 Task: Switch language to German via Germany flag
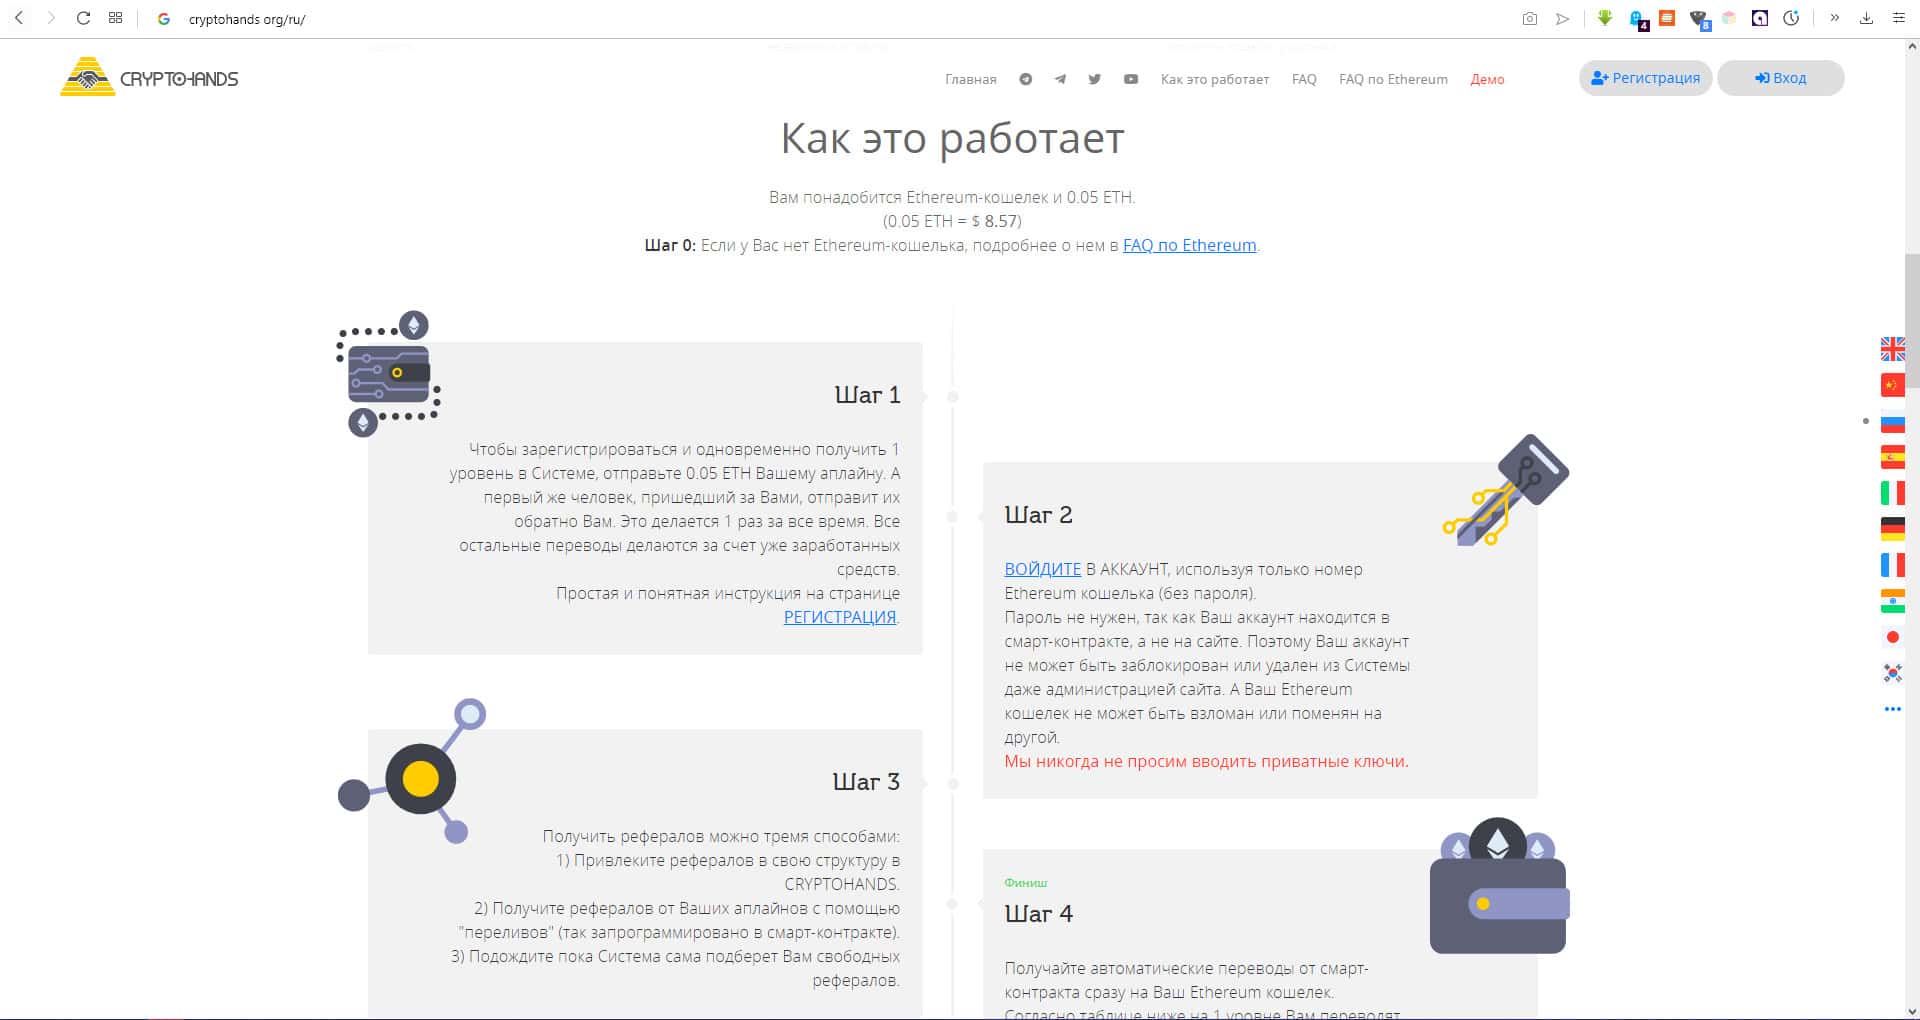[1893, 529]
